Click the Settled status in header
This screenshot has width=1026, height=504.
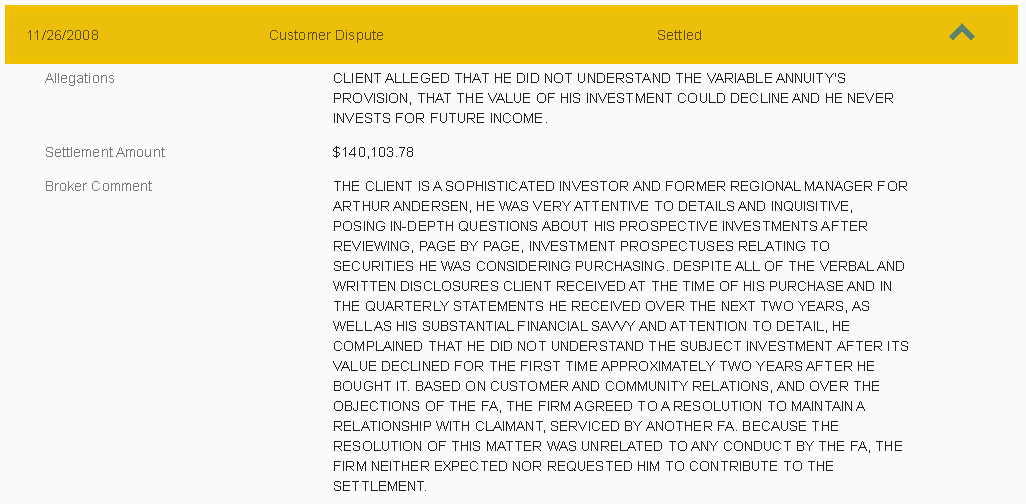coord(679,35)
